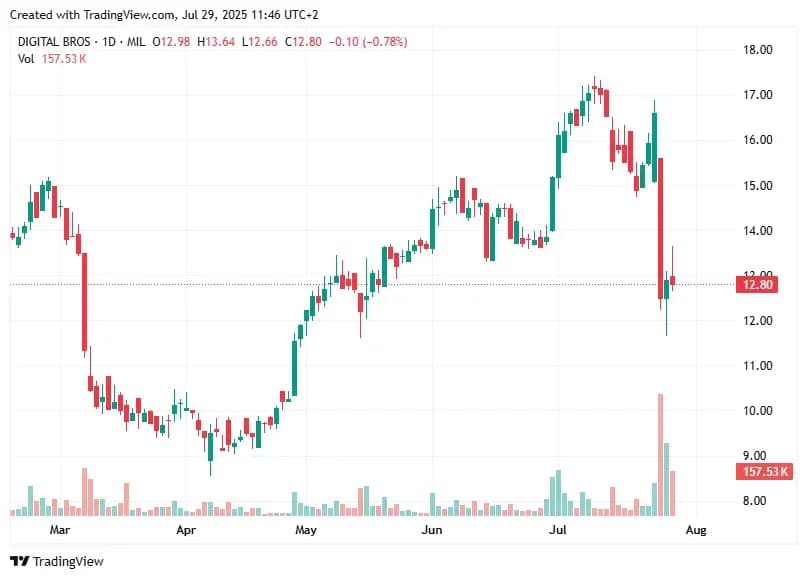
Task: Select the DIGITAL BROS symbol title
Action: click(x=54, y=42)
